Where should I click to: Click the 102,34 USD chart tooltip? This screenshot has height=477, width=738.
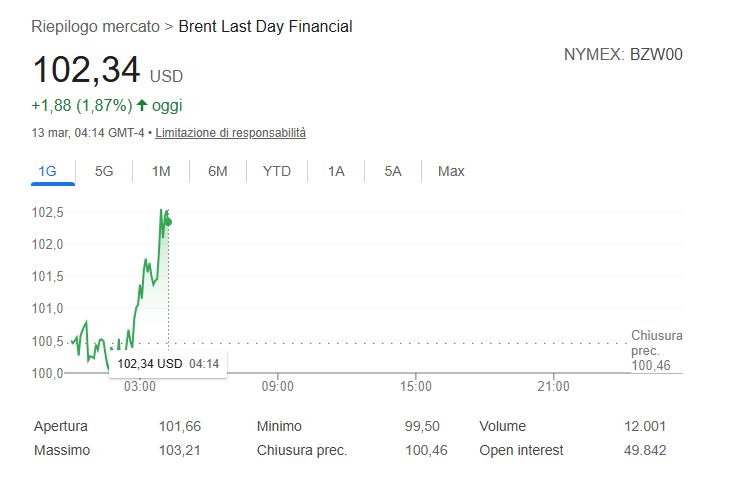(168, 363)
